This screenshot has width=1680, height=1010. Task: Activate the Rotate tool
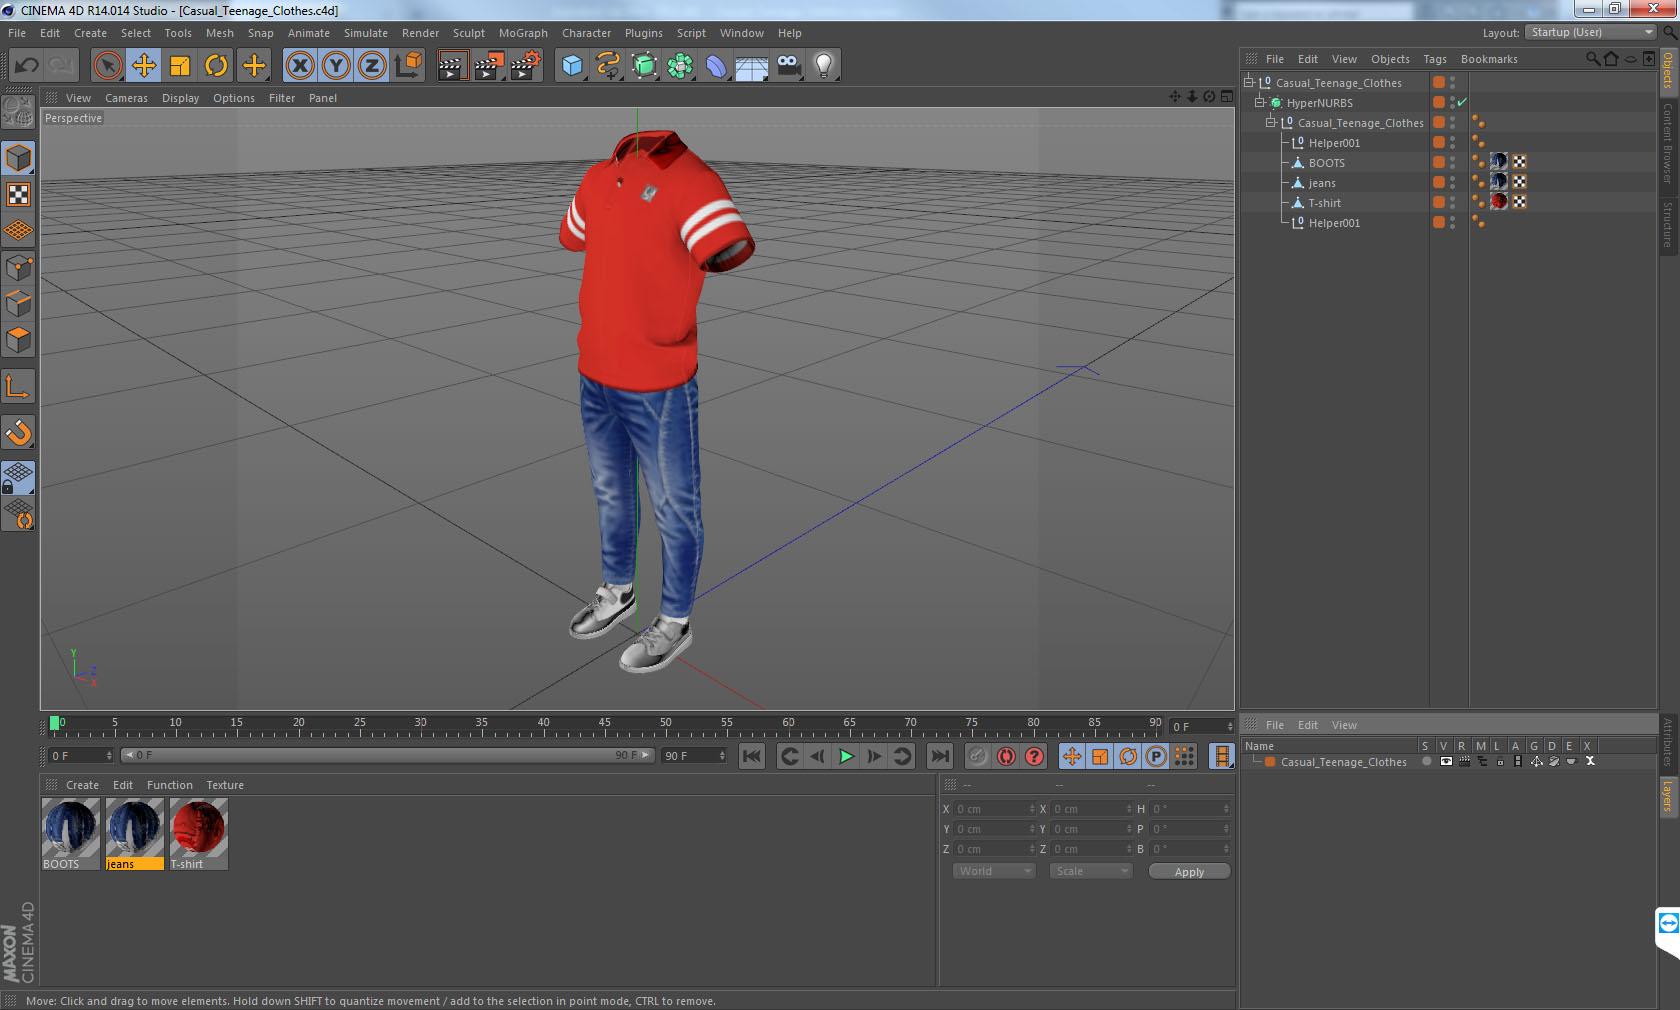217,66
